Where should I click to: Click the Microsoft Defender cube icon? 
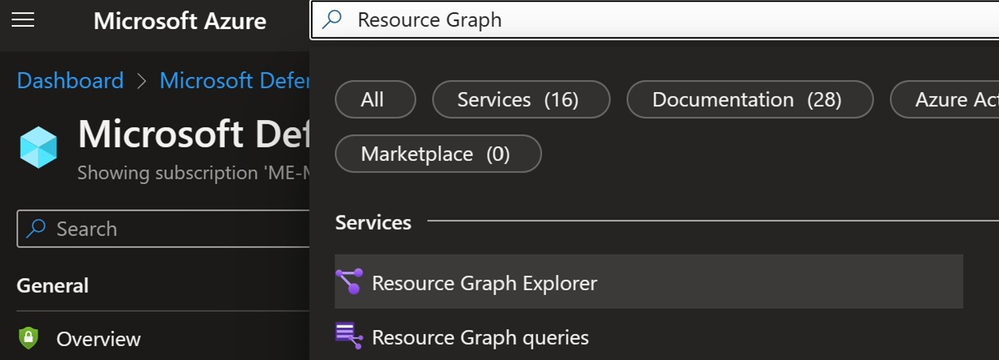coord(38,147)
